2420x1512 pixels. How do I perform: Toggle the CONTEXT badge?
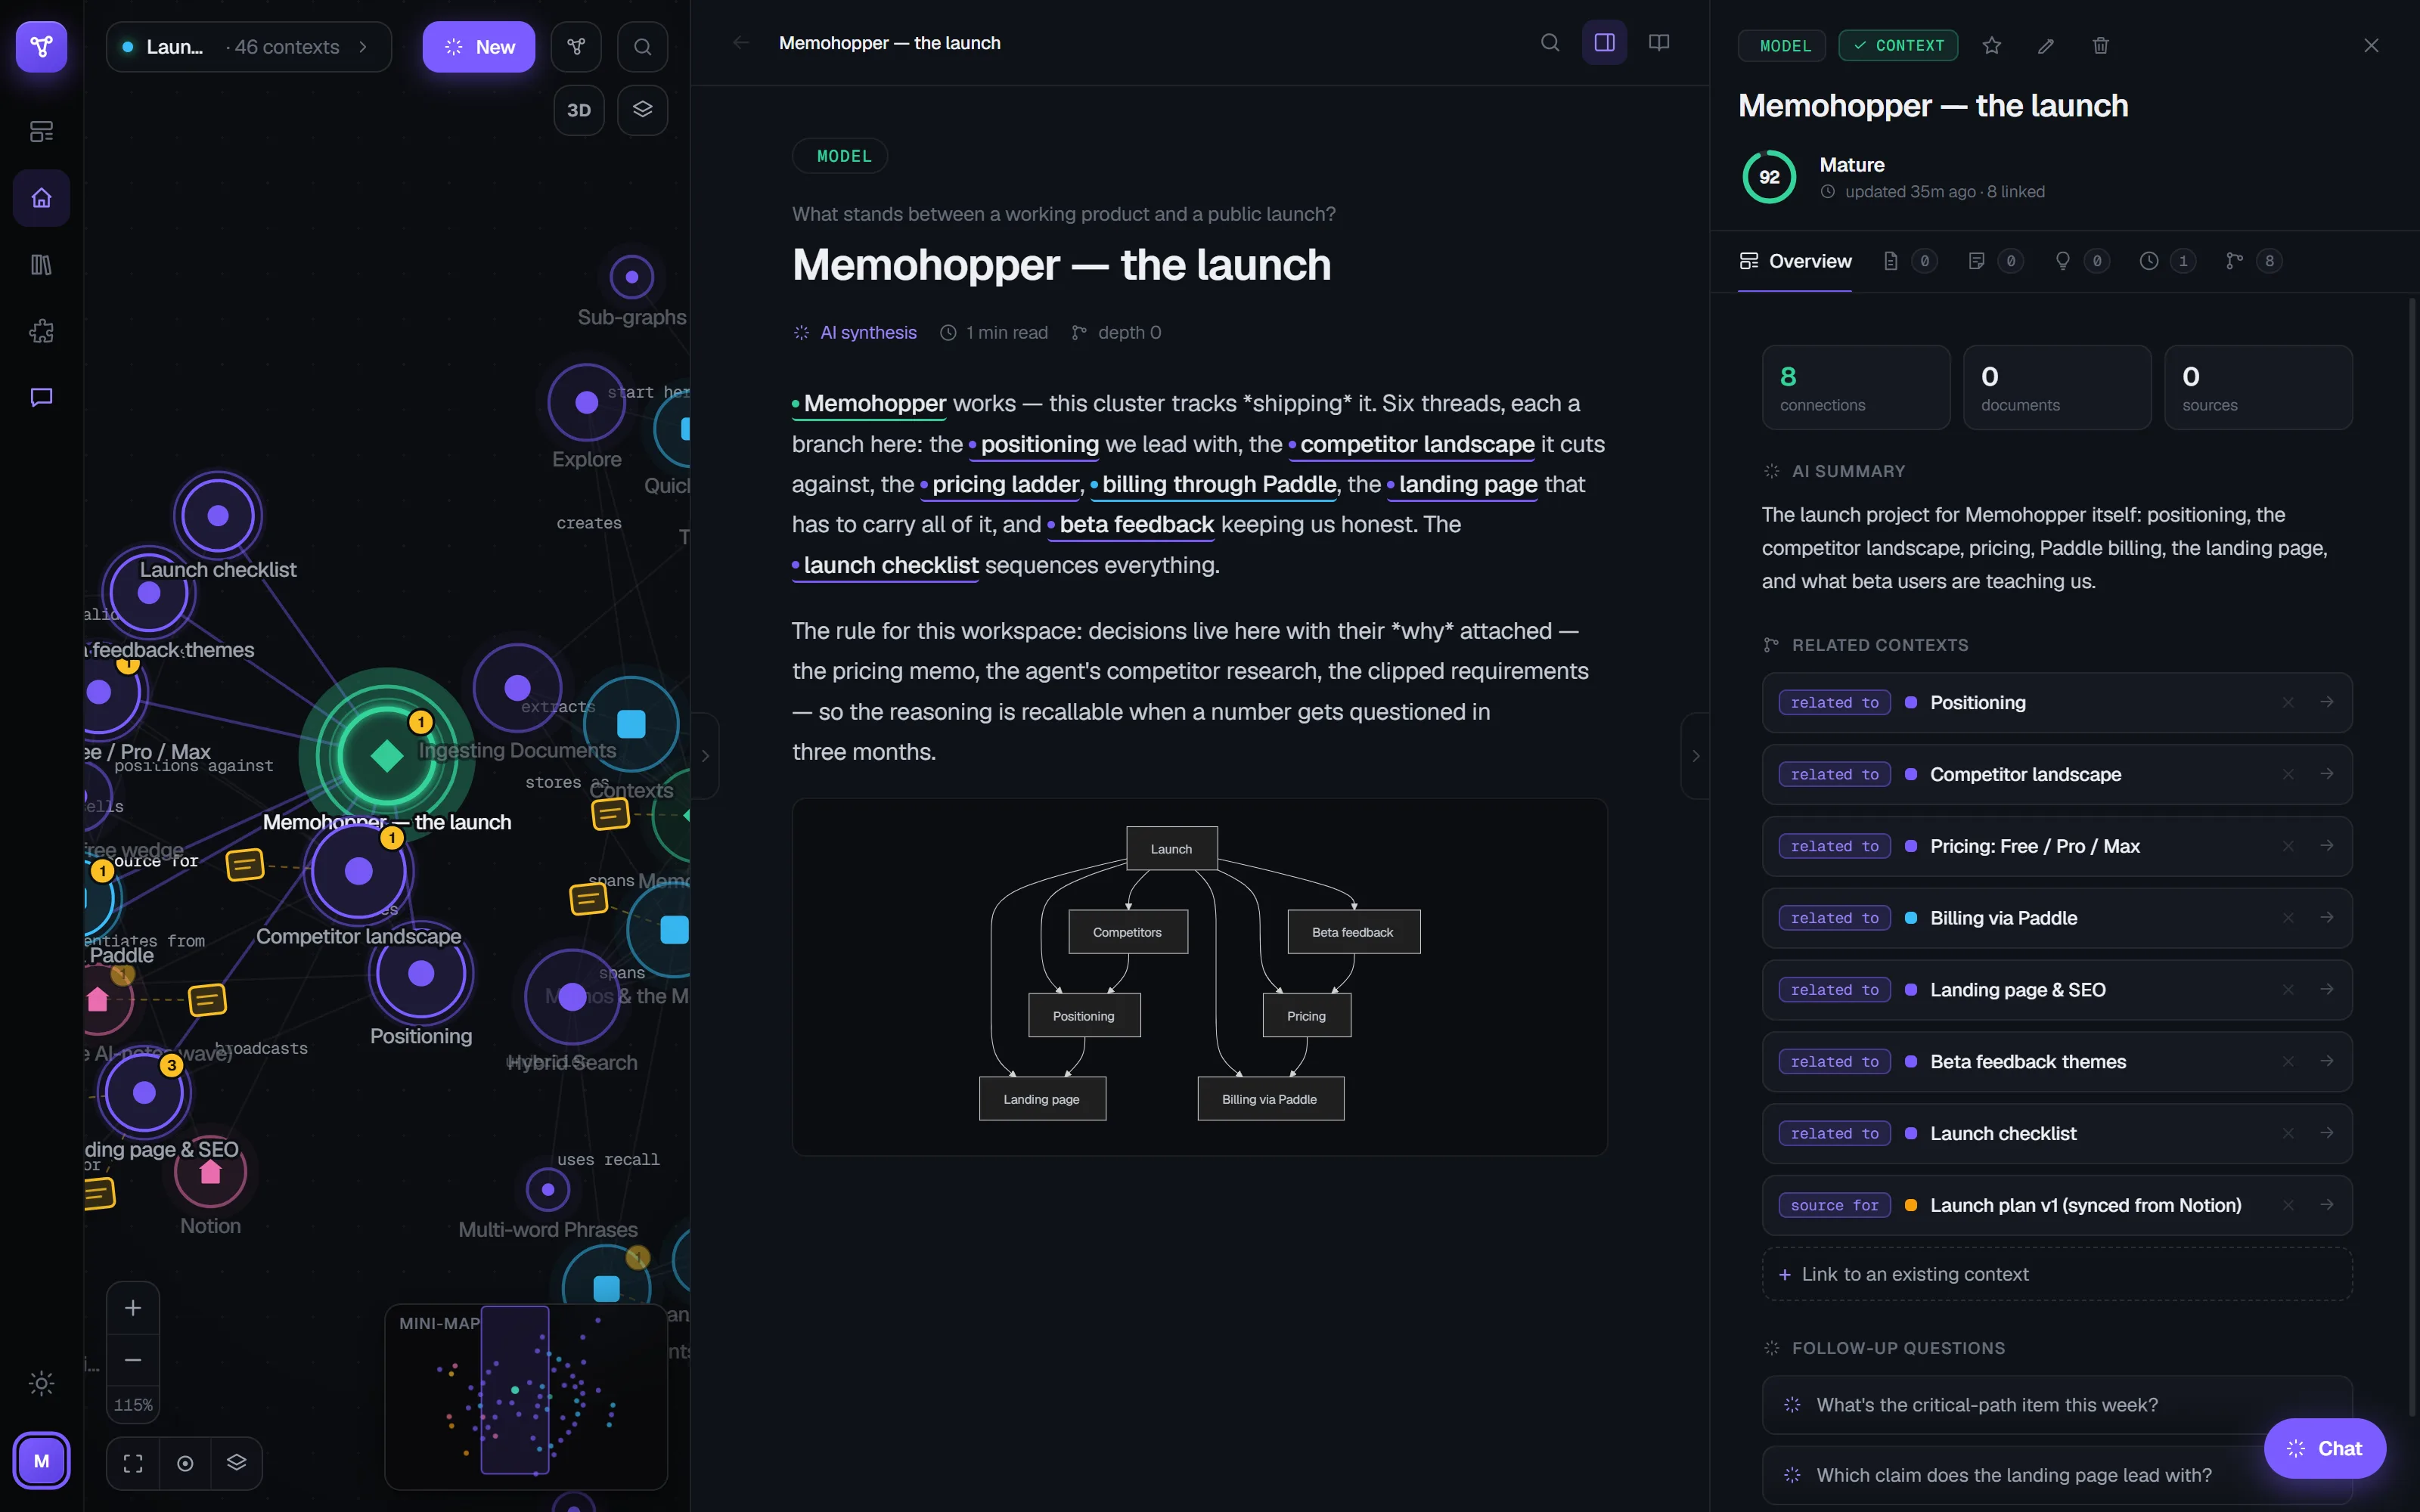pyautogui.click(x=1898, y=46)
